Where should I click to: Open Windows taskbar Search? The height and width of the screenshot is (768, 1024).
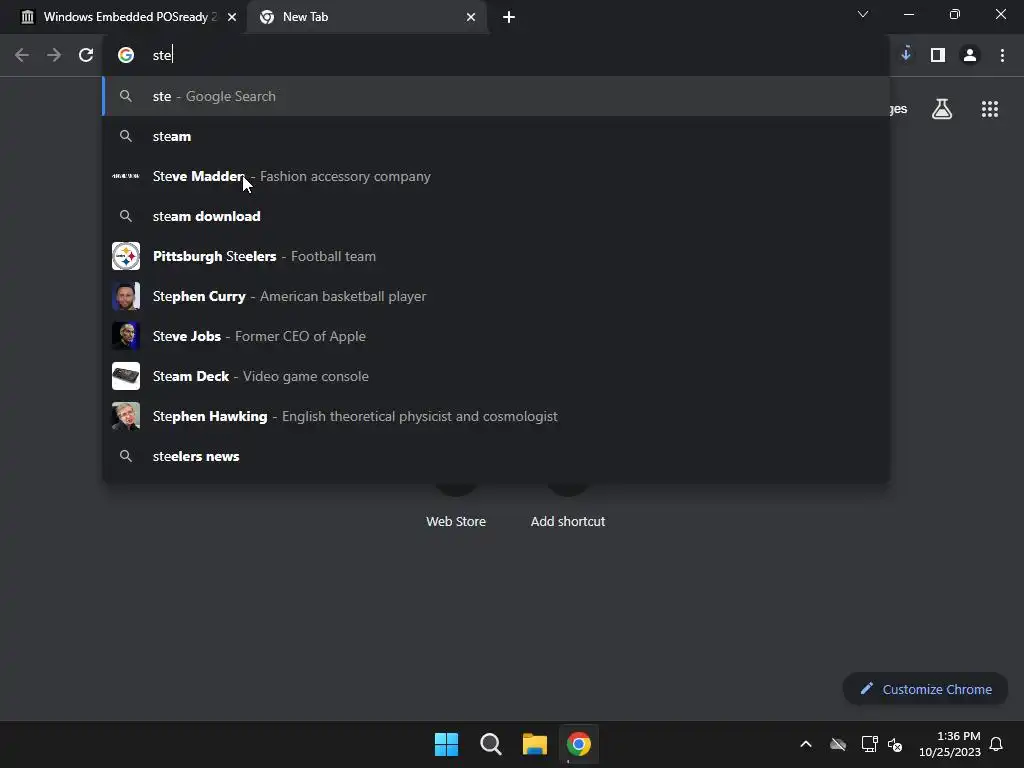tap(490, 744)
